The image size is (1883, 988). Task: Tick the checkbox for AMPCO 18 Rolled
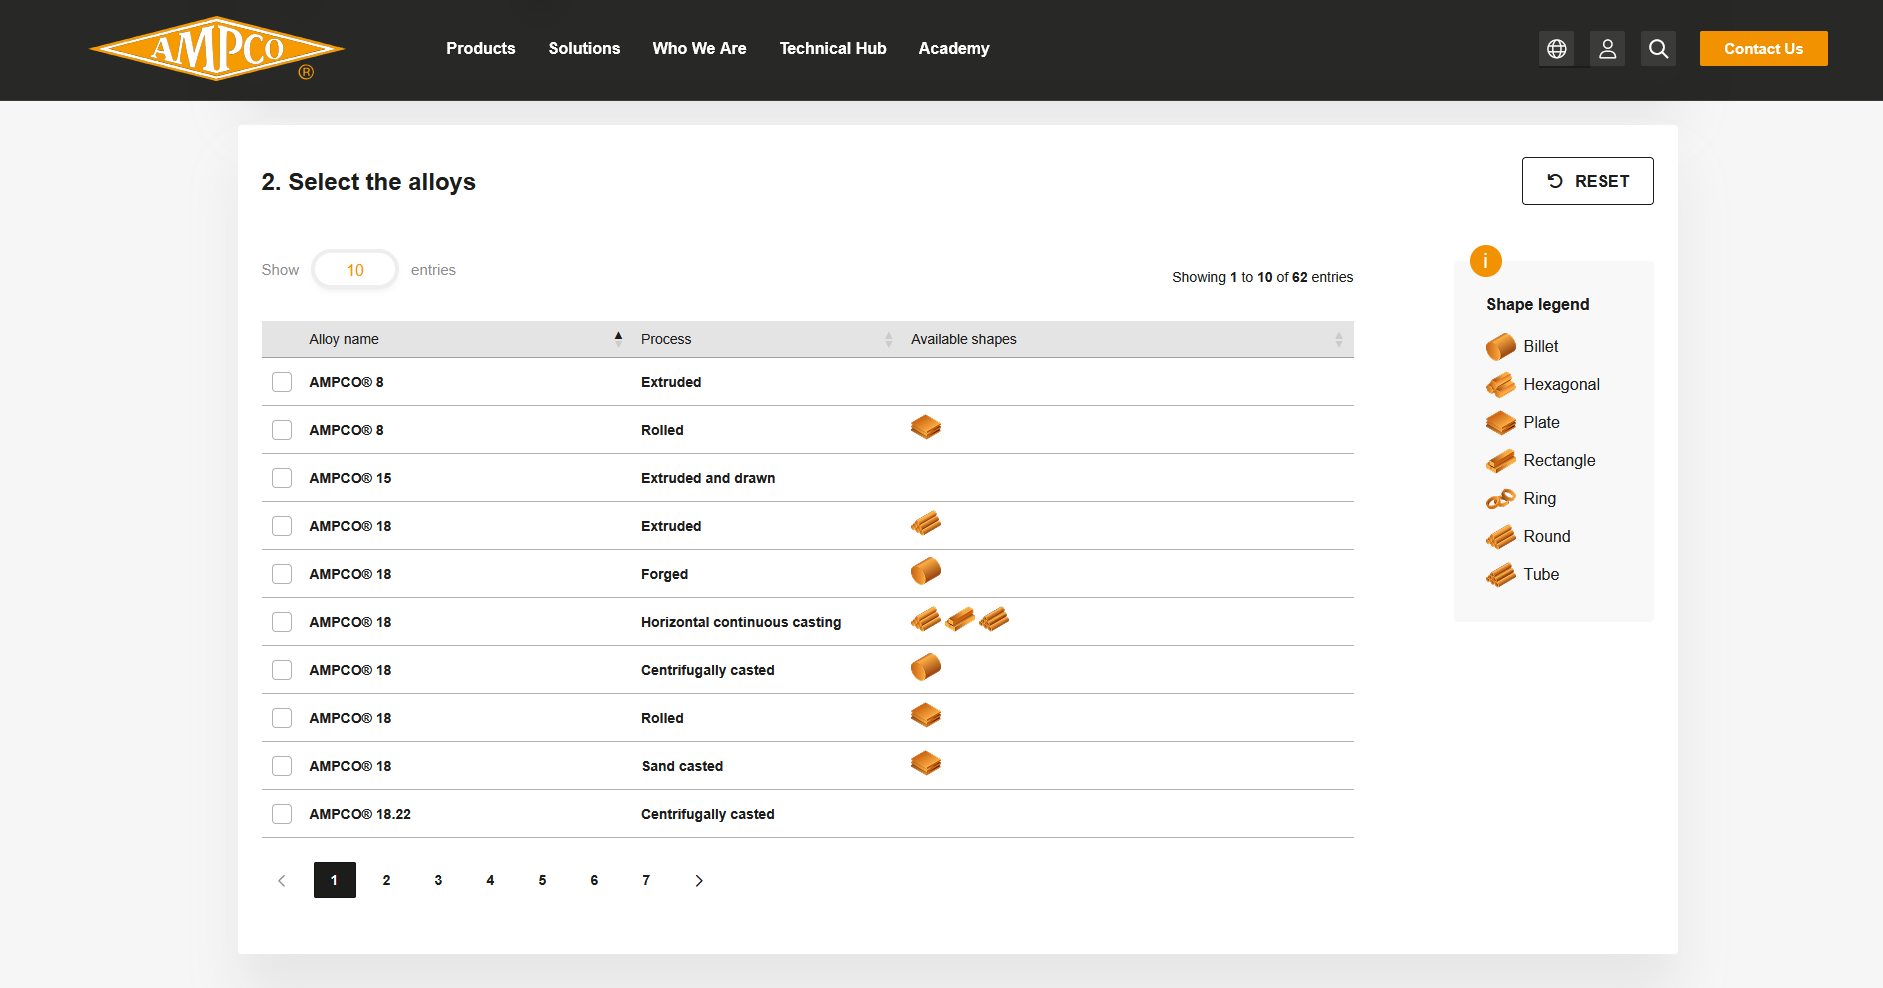tap(282, 718)
